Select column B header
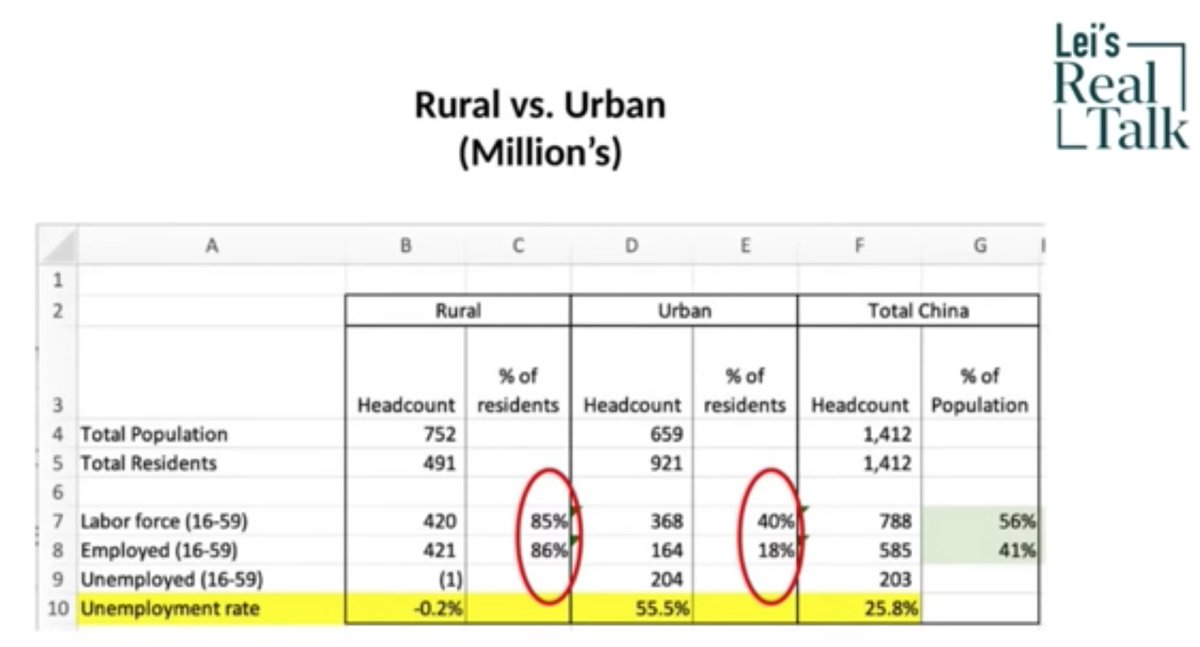Image resolution: width=1200 pixels, height=647 pixels. [x=405, y=244]
